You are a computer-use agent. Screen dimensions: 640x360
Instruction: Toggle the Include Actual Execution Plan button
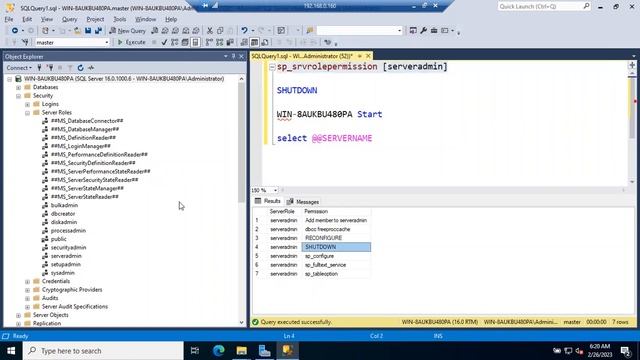click(209, 42)
